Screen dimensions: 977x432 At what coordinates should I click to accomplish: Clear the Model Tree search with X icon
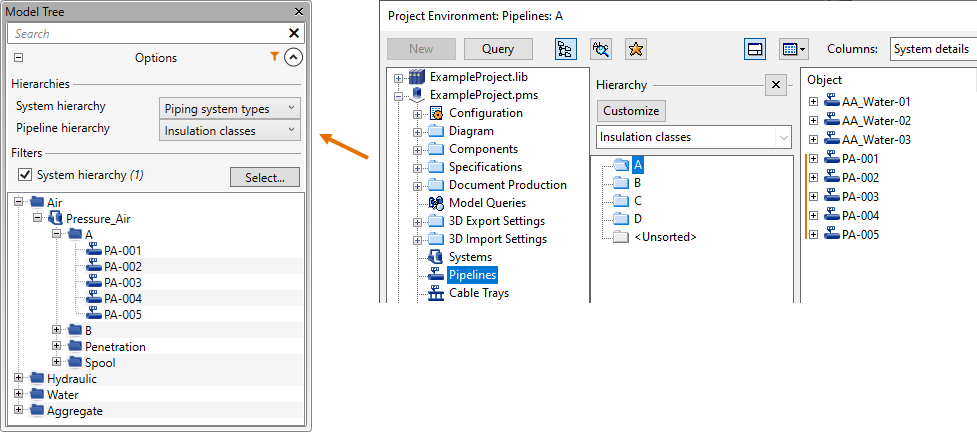(x=294, y=33)
